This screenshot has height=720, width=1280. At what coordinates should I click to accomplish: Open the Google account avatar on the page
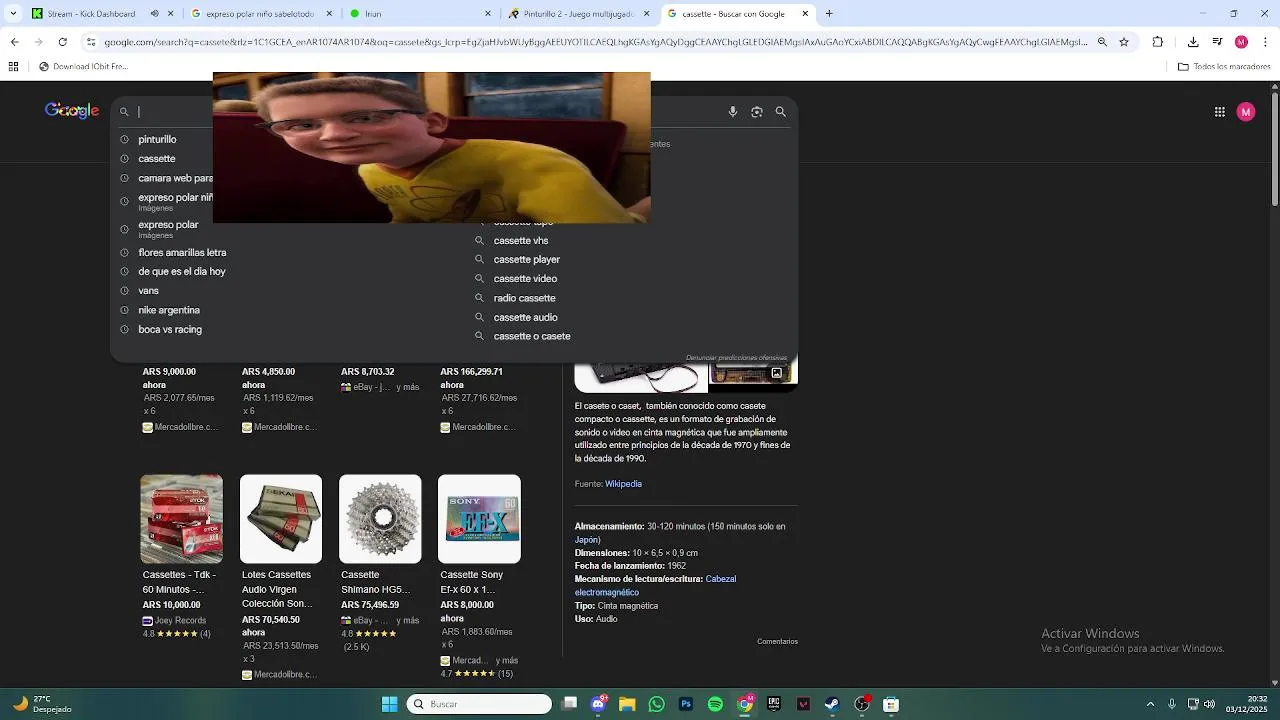point(1246,112)
